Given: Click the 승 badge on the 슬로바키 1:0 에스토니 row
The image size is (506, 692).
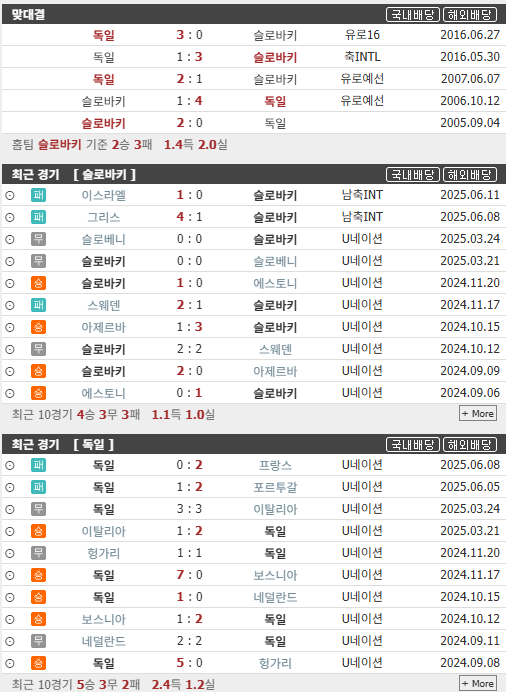Looking at the screenshot, I should [x=38, y=283].
